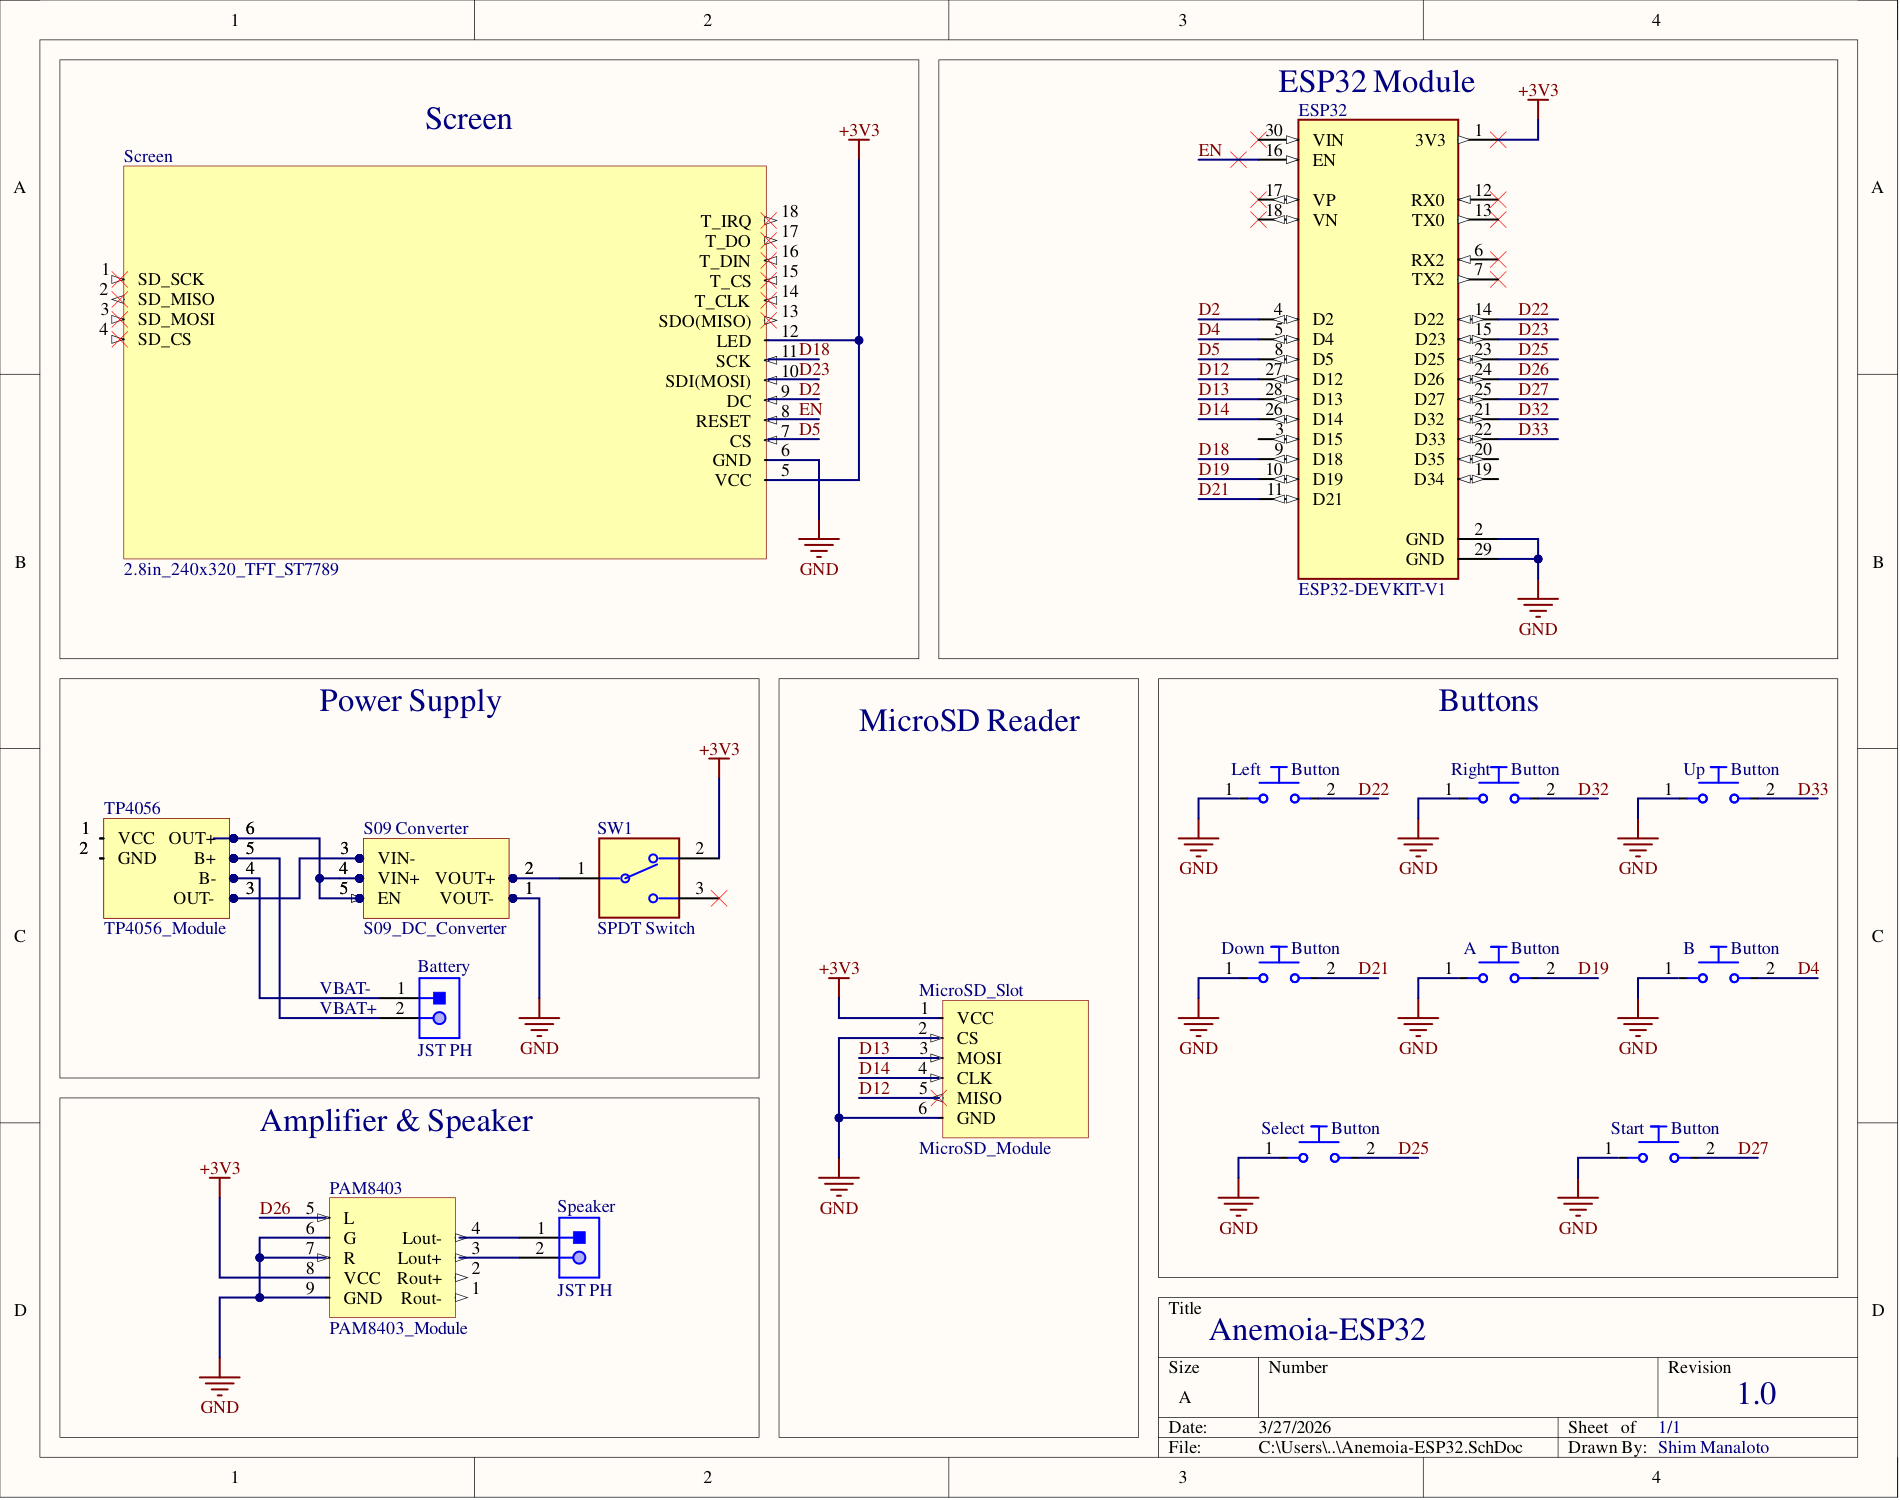The image size is (1900, 1500).
Task: Click the D26 net label on PAM8403
Action: tap(275, 1209)
